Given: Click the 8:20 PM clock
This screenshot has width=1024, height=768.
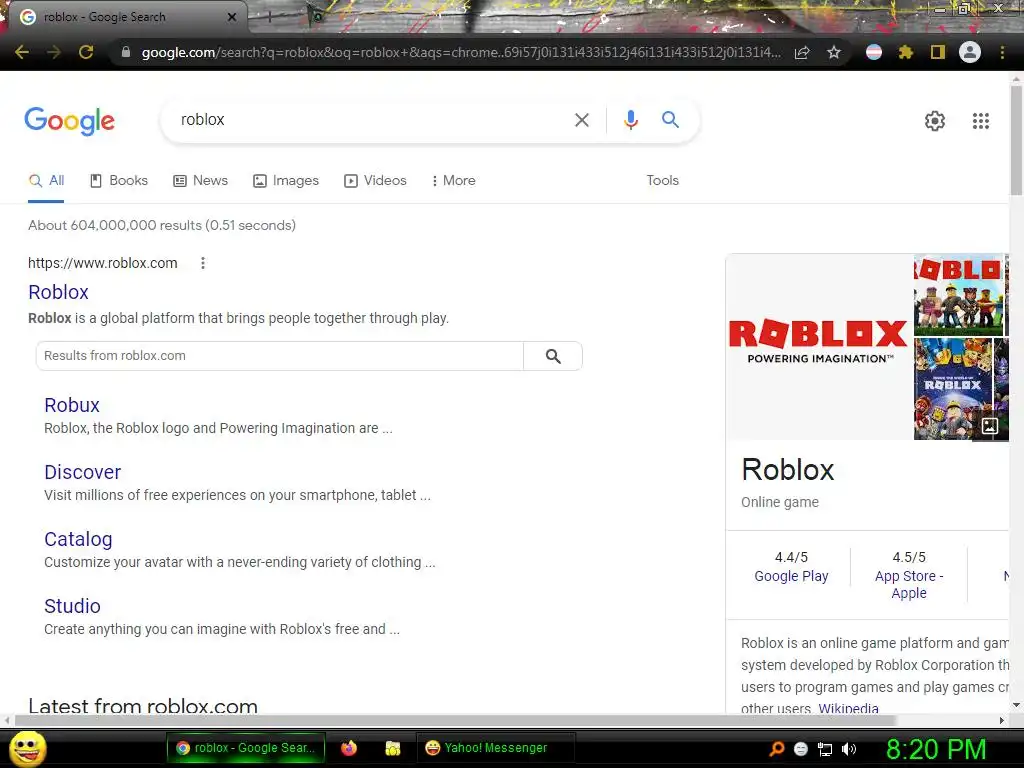Looking at the screenshot, I should tap(935, 749).
